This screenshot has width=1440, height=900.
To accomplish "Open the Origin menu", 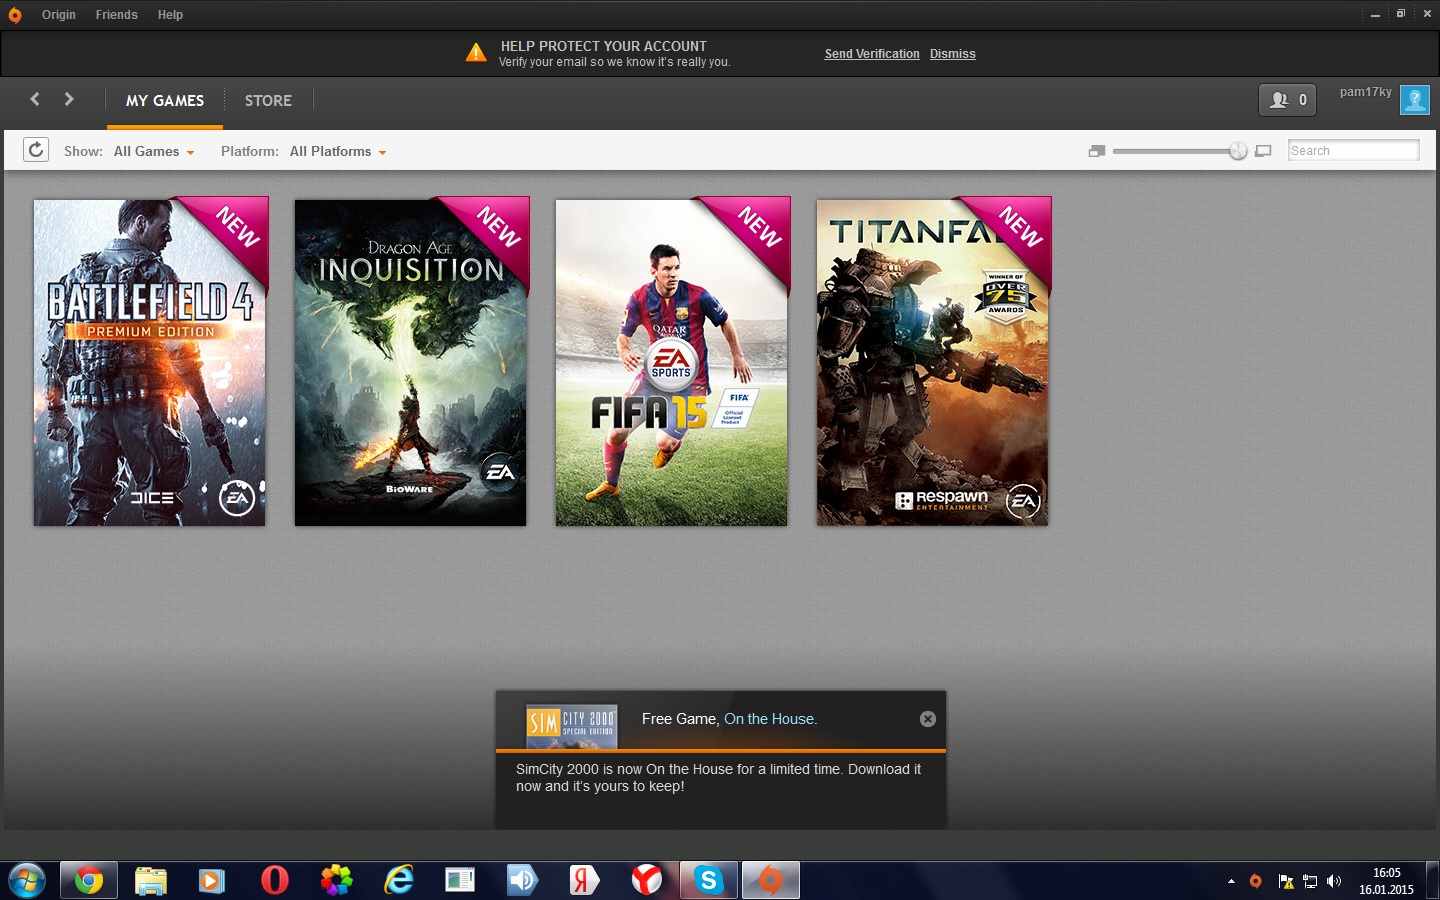I will click(x=59, y=15).
